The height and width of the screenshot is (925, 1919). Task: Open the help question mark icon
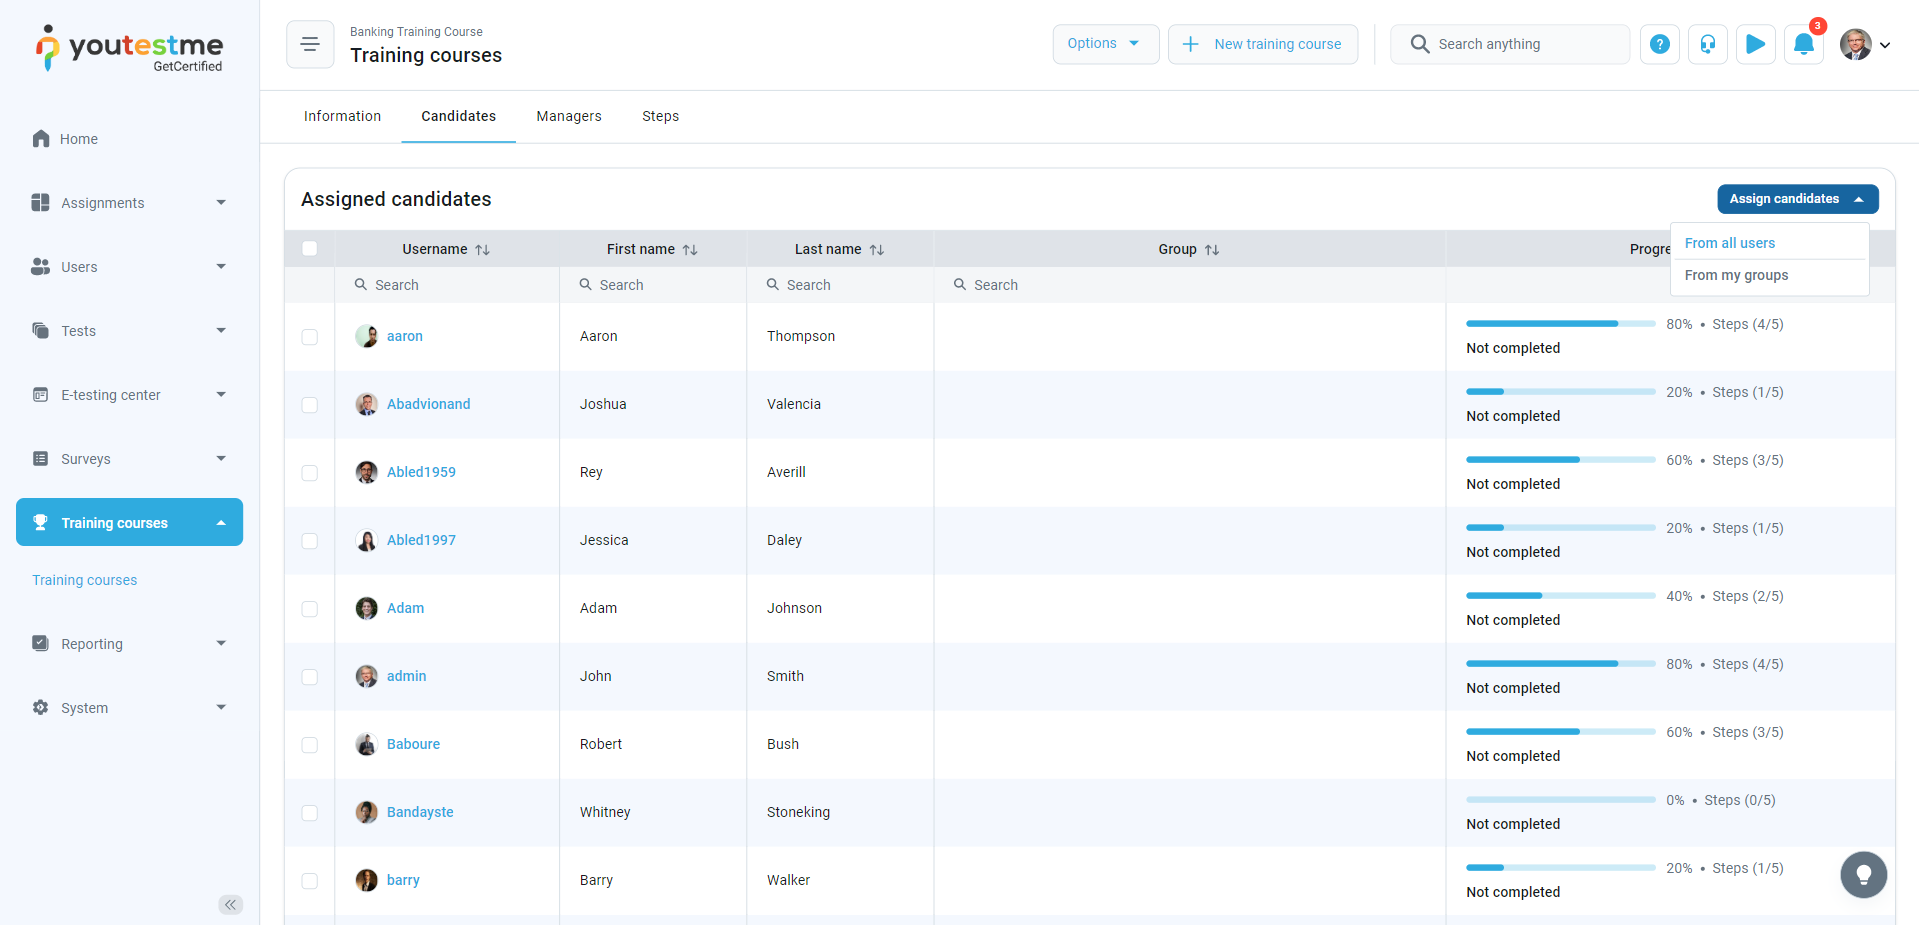[1659, 44]
